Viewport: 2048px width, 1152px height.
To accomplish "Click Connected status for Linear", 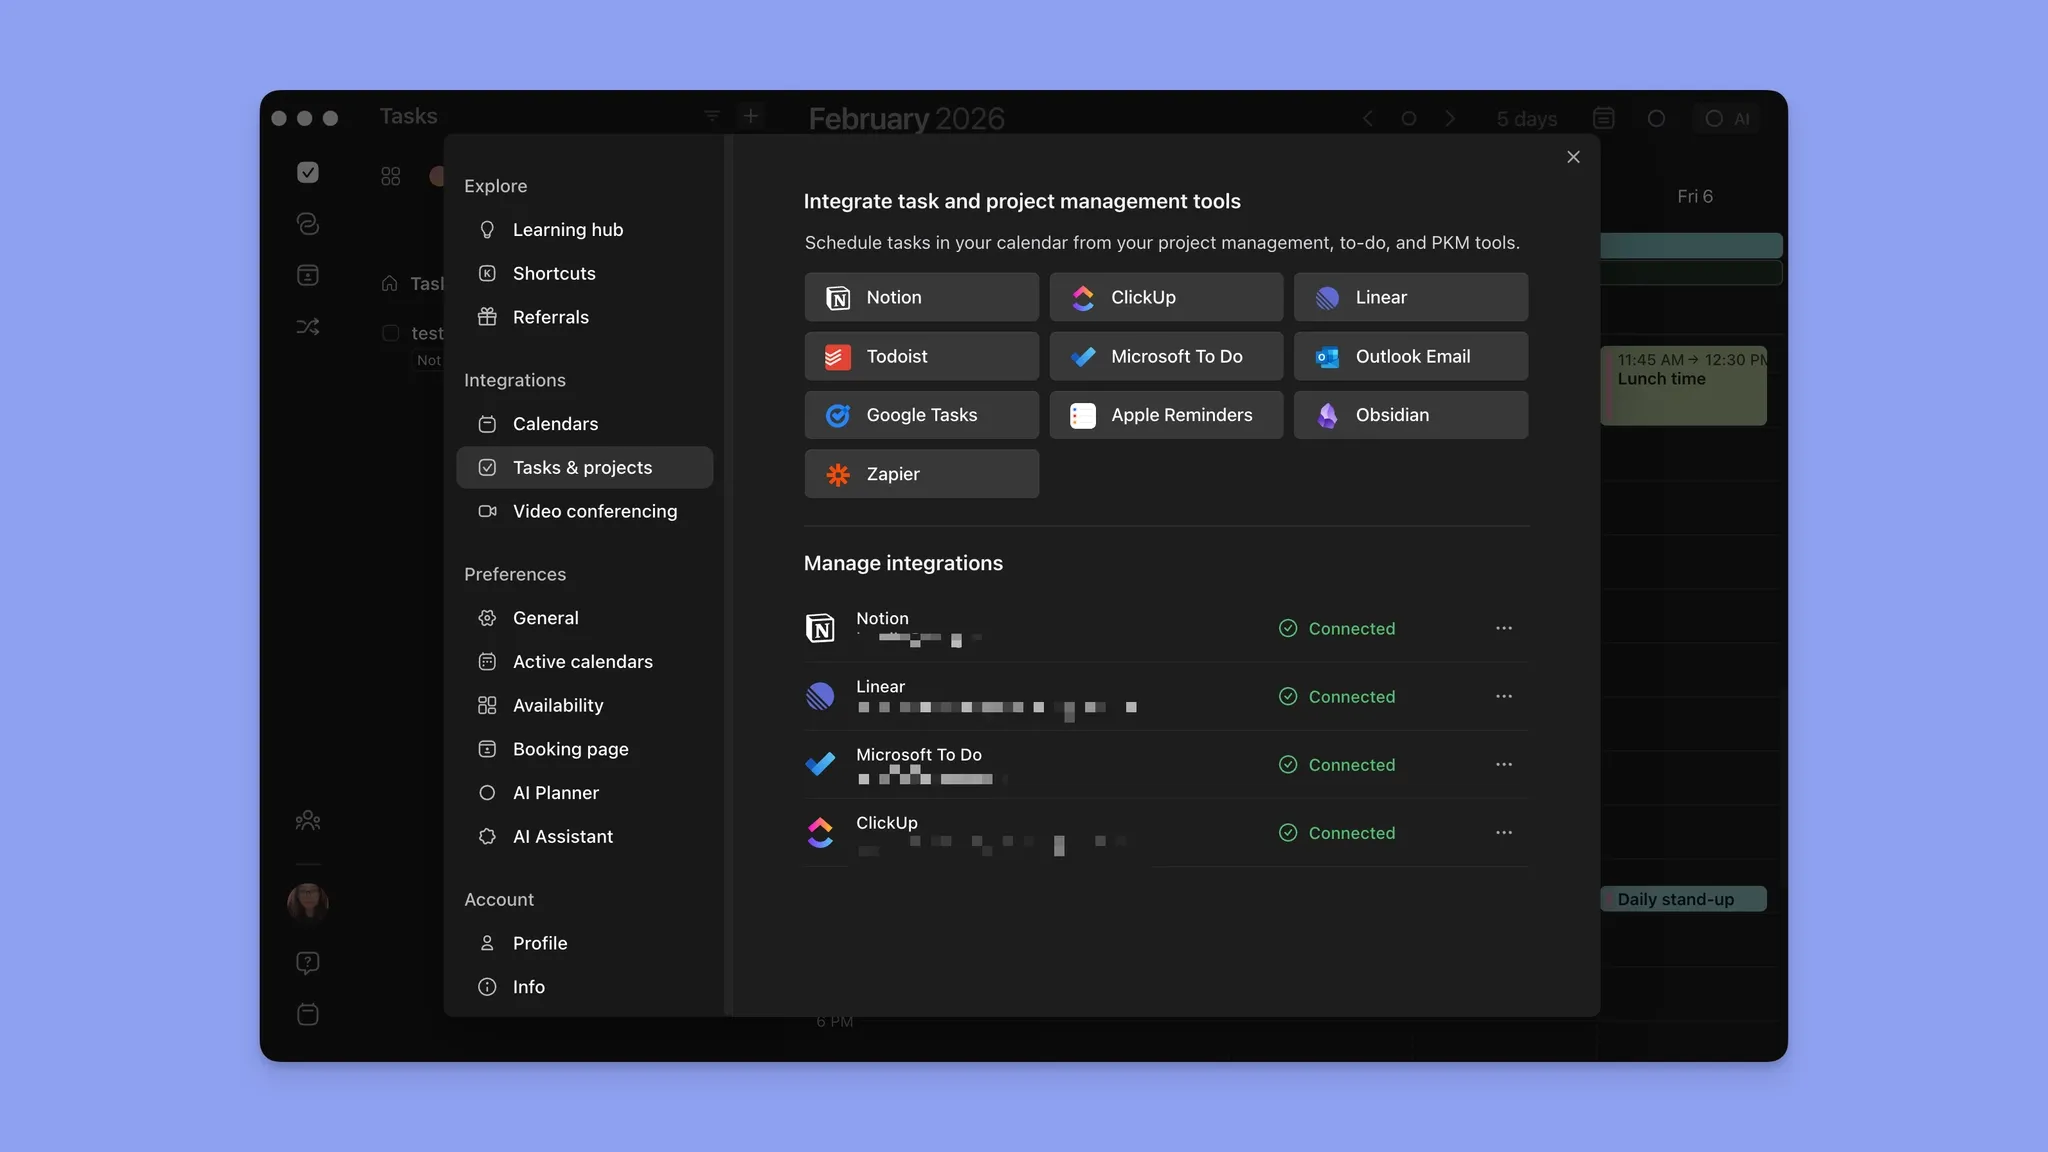I will pyautogui.click(x=1337, y=696).
